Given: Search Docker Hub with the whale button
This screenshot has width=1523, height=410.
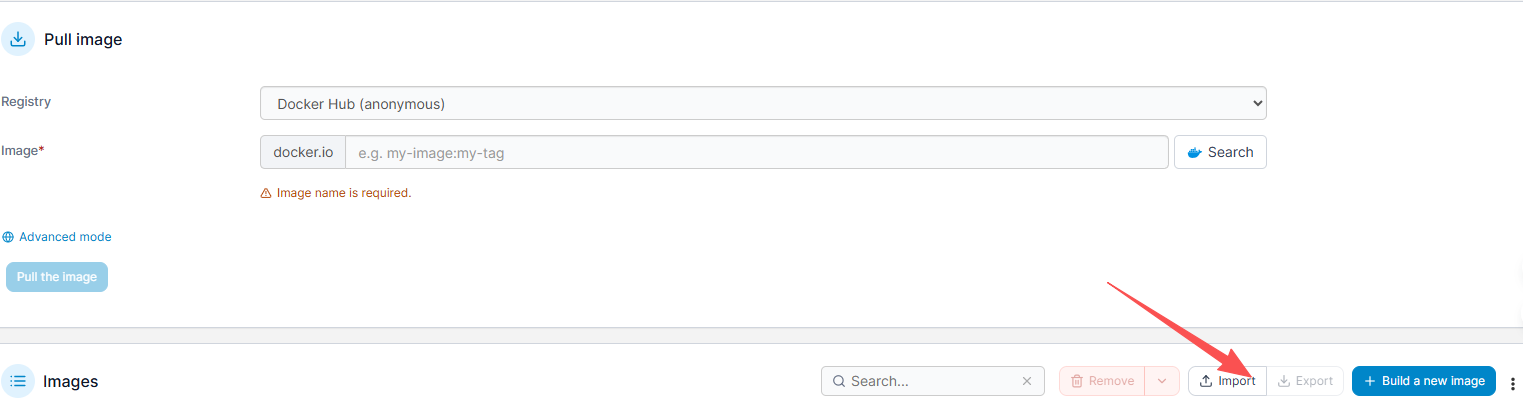Looking at the screenshot, I should (1220, 152).
